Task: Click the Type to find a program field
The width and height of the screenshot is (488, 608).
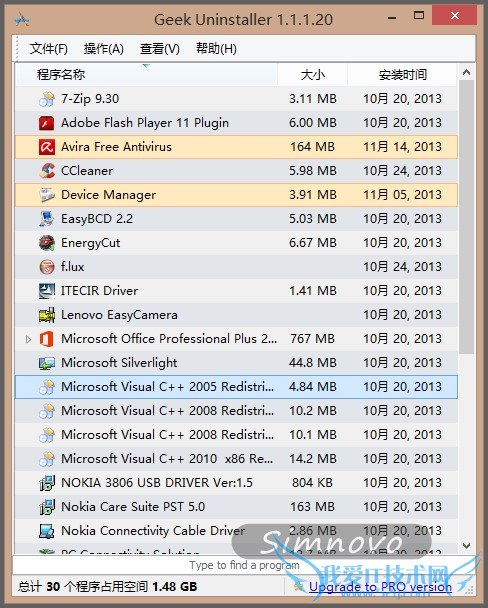Action: pyautogui.click(x=244, y=565)
